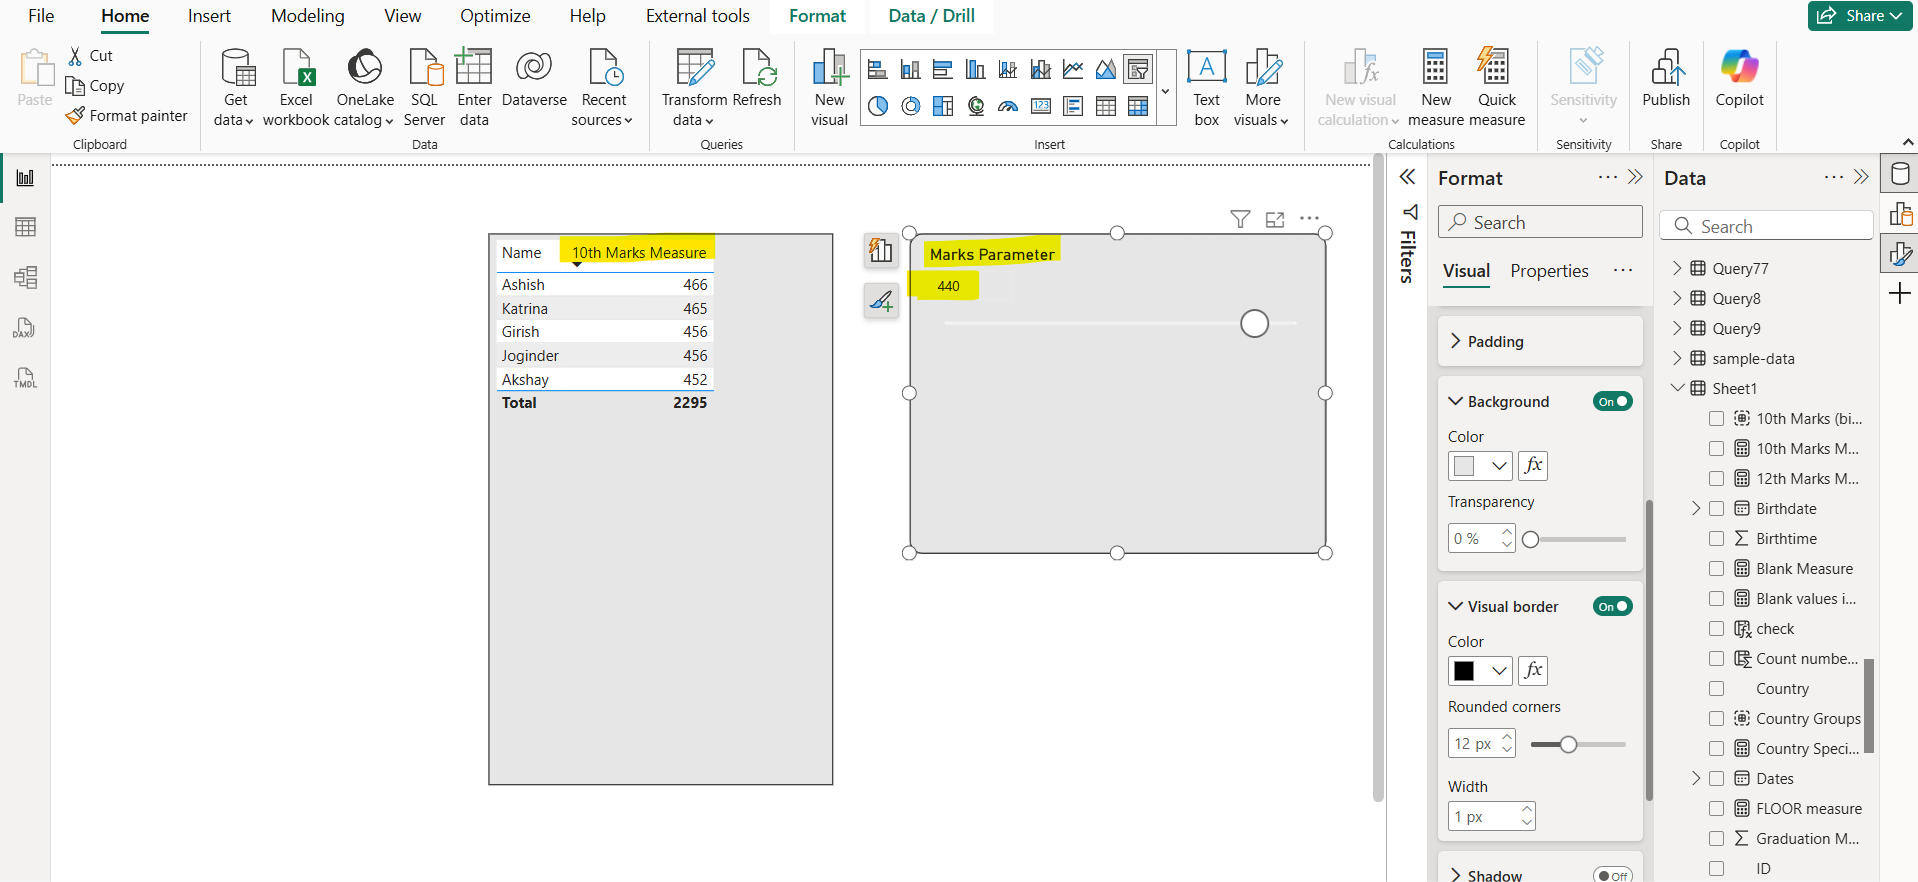Turn on the Shadow toggle
Screen dimensions: 1918x882
(1612, 876)
